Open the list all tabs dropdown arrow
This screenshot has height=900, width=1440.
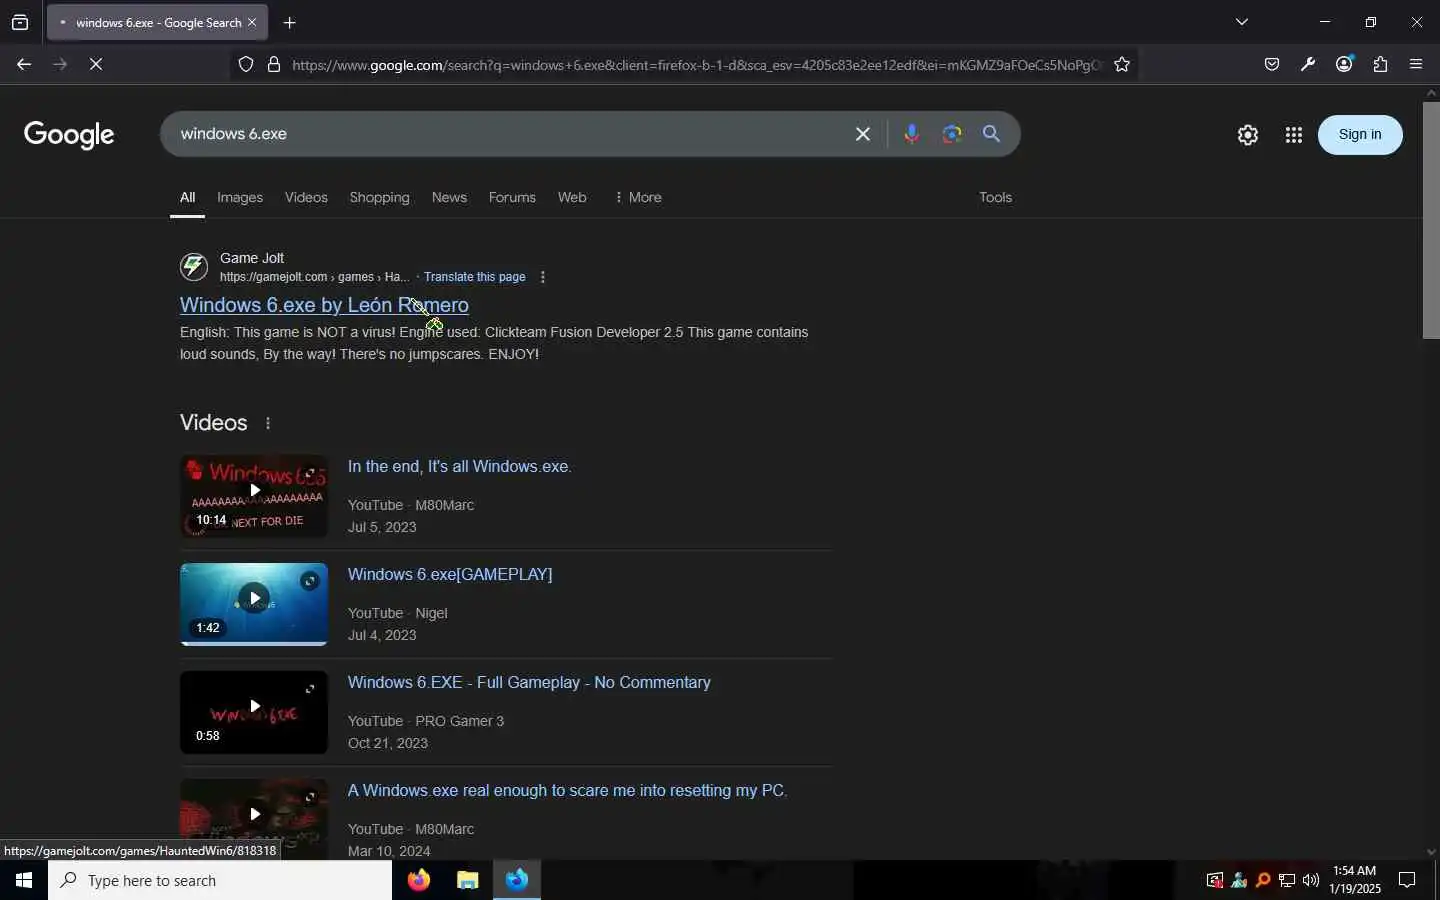[1243, 22]
